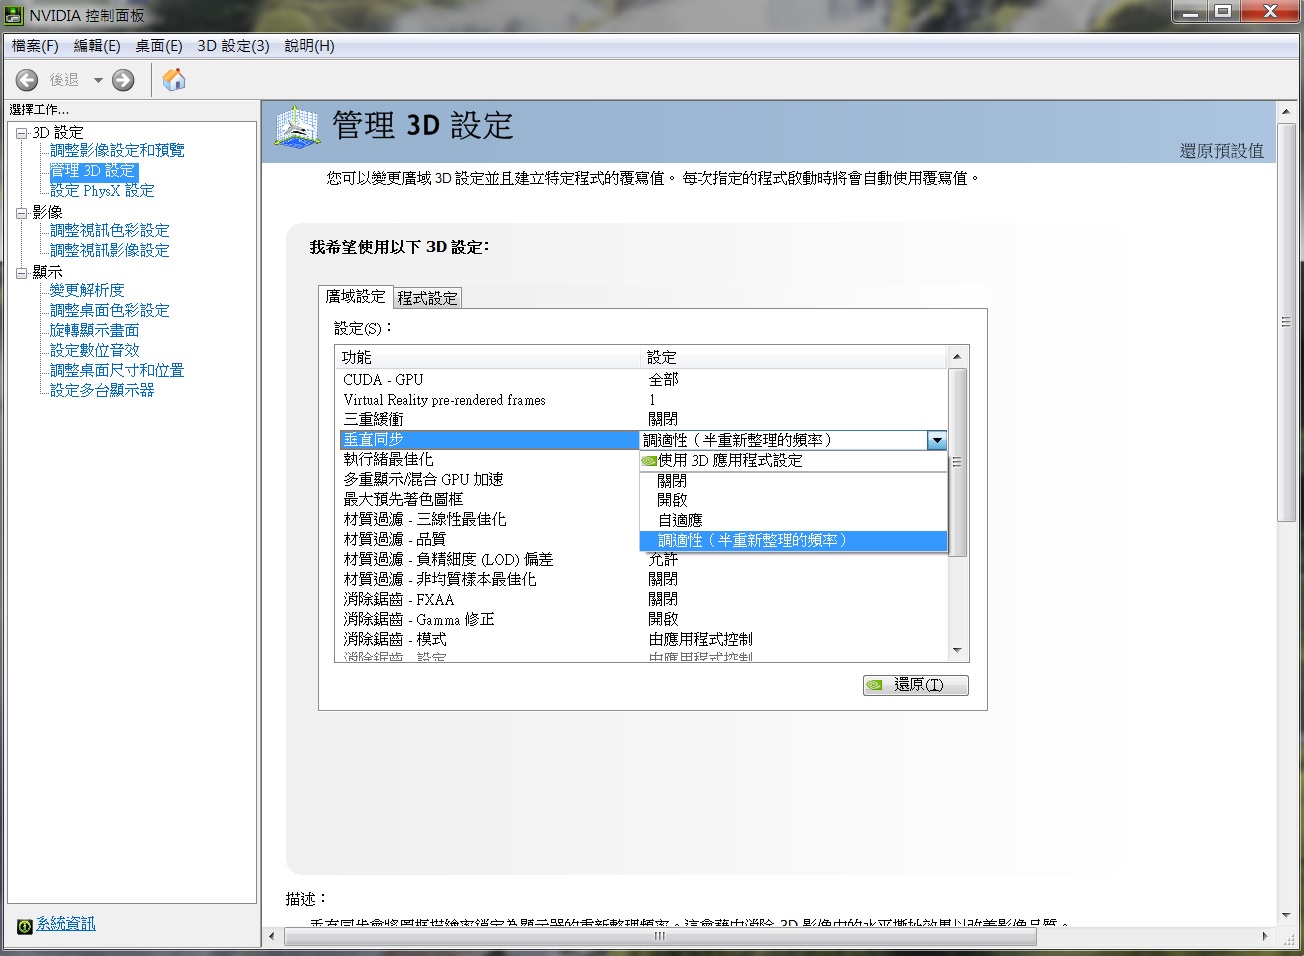Select Virtual Reality pre-rendered frames row
Screen dimensions: 1304x956
point(642,400)
